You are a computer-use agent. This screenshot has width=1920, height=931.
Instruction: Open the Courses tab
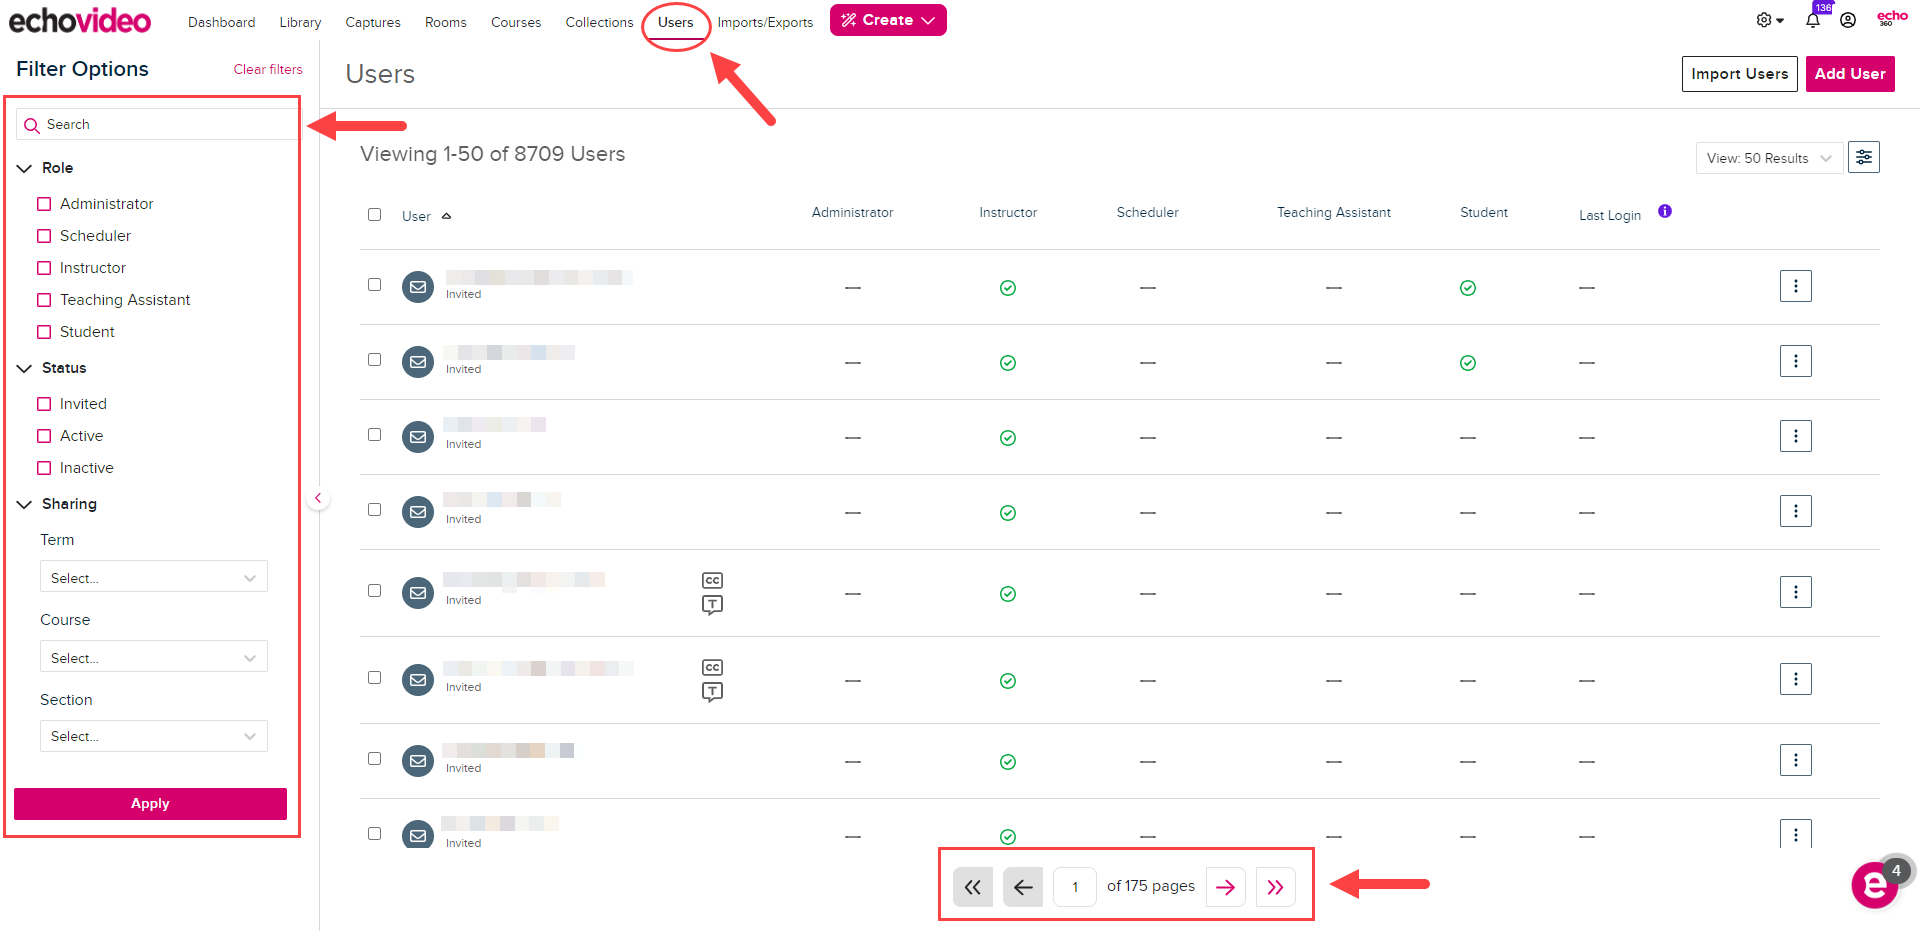(x=516, y=22)
